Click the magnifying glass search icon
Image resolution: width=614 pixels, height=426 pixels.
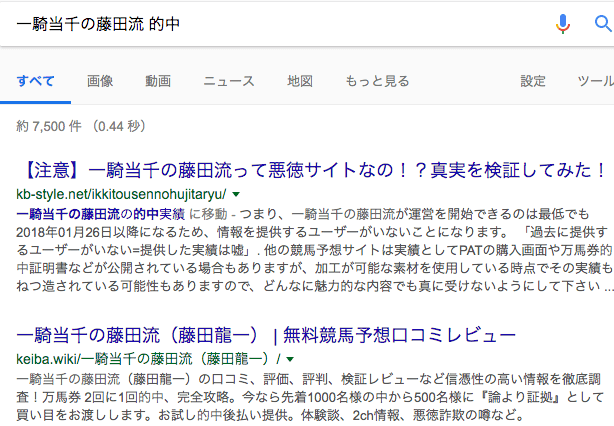603,24
